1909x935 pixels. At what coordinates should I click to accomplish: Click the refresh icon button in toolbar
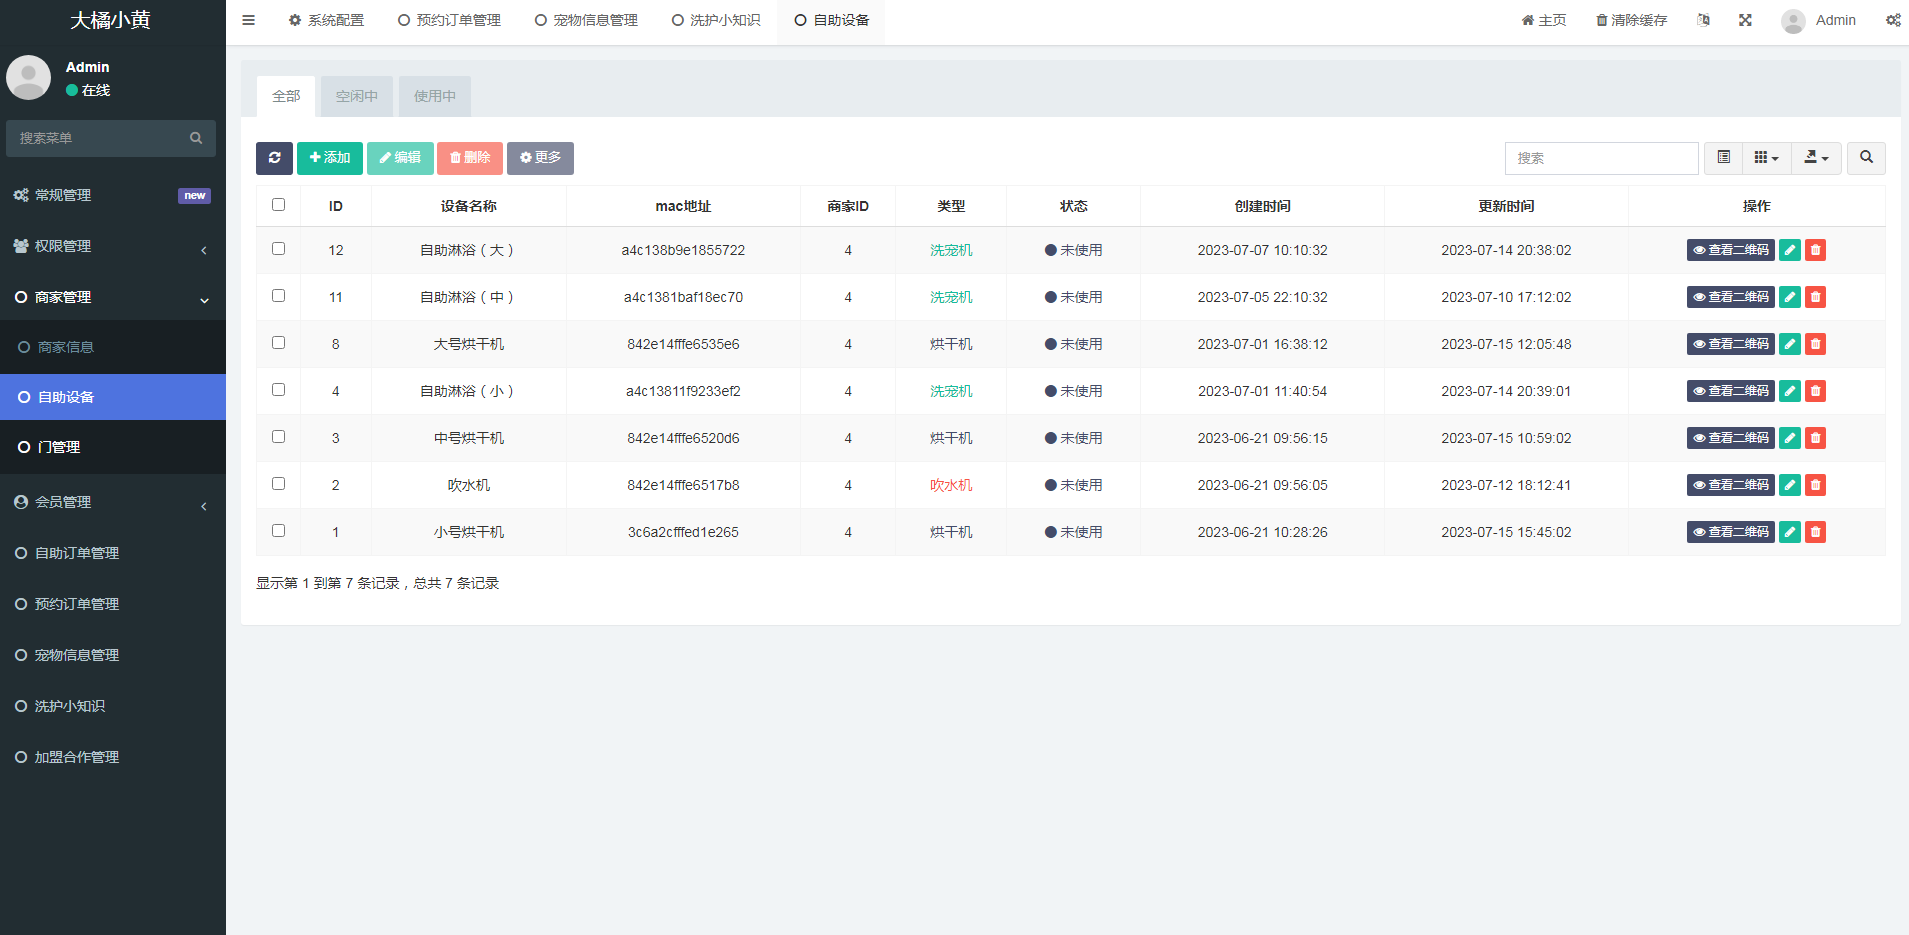[x=274, y=158]
